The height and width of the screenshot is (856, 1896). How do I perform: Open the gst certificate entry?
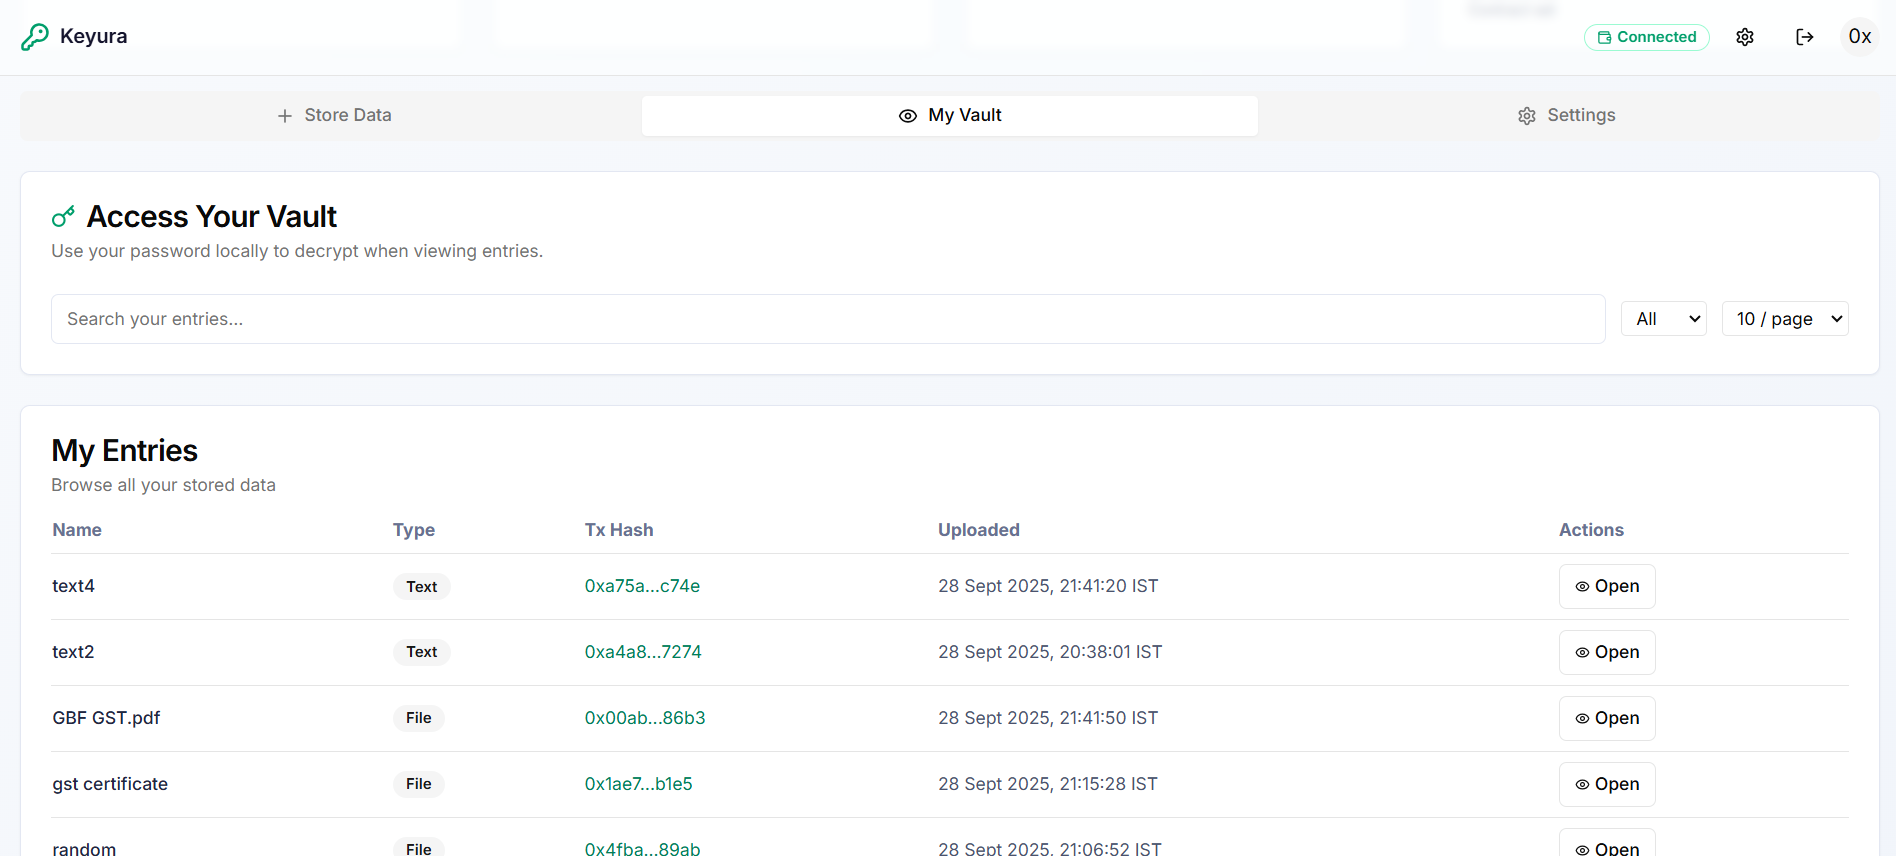tap(1607, 785)
